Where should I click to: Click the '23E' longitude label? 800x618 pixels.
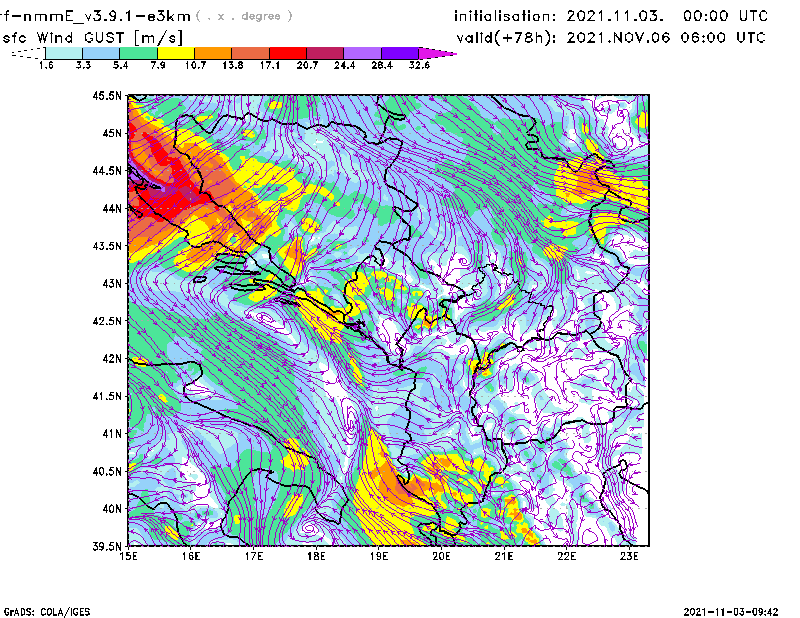(x=629, y=556)
